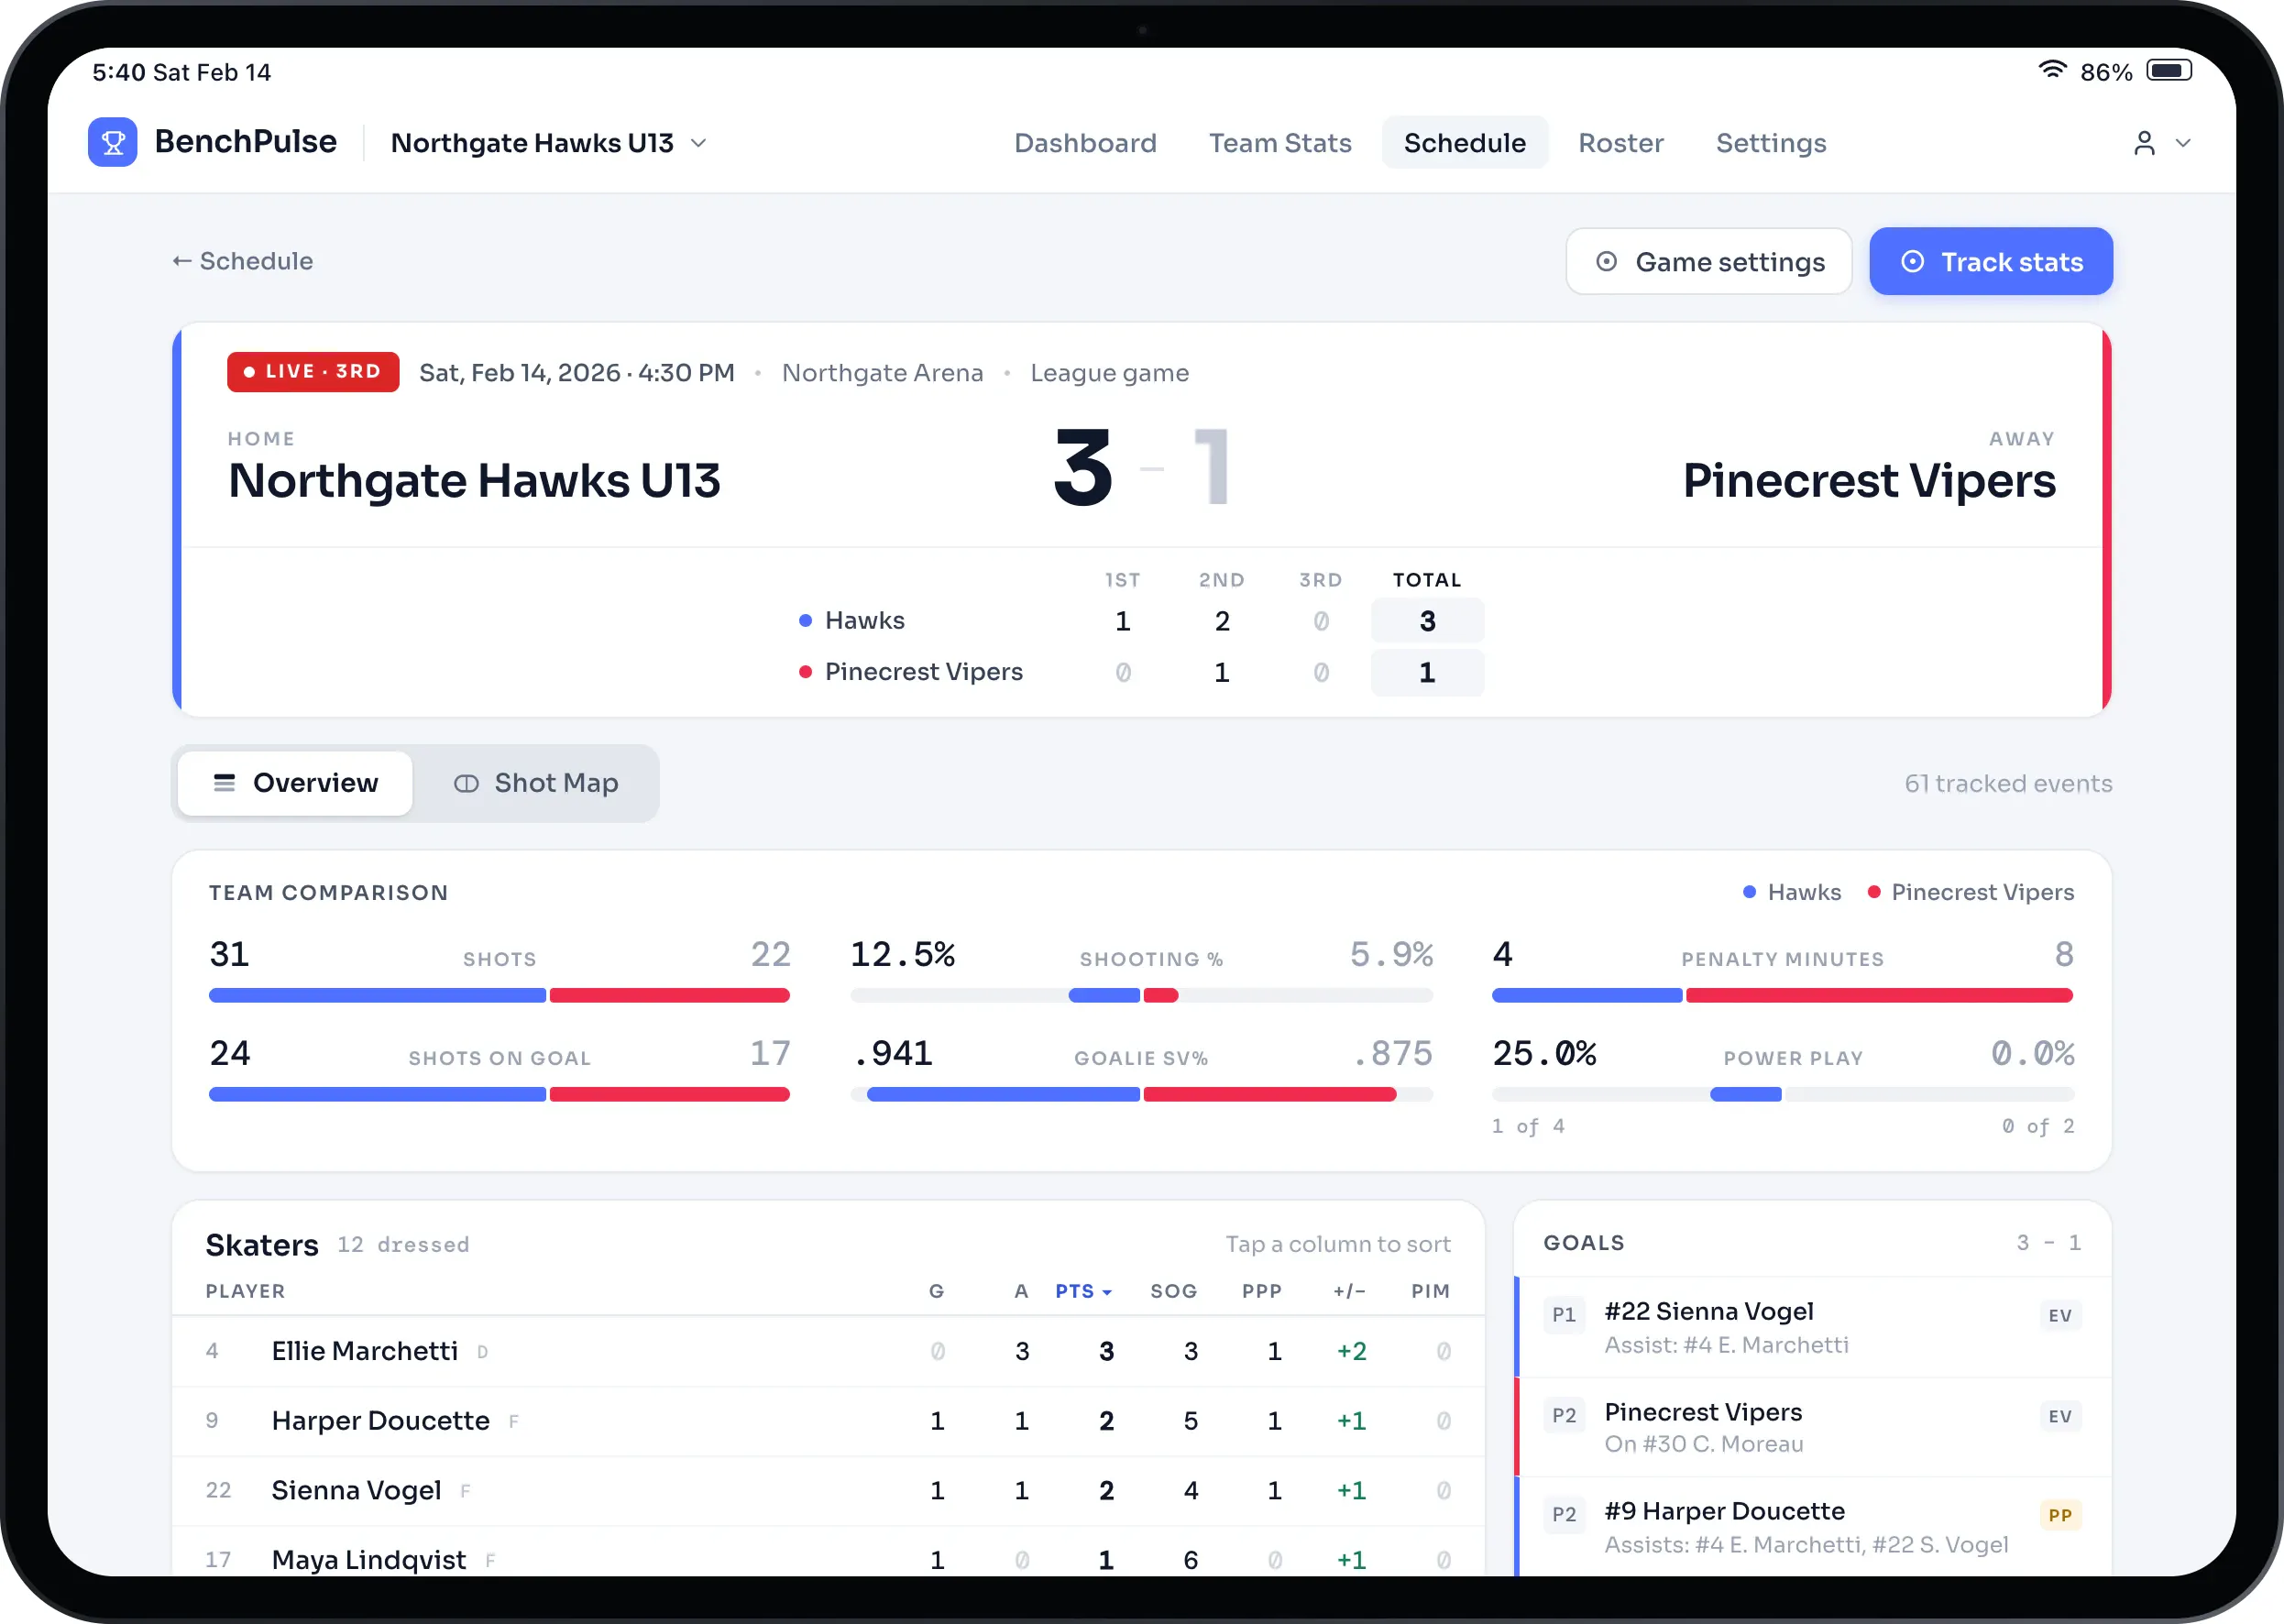Open Game settings
The height and width of the screenshot is (1624, 2284).
pos(1709,262)
